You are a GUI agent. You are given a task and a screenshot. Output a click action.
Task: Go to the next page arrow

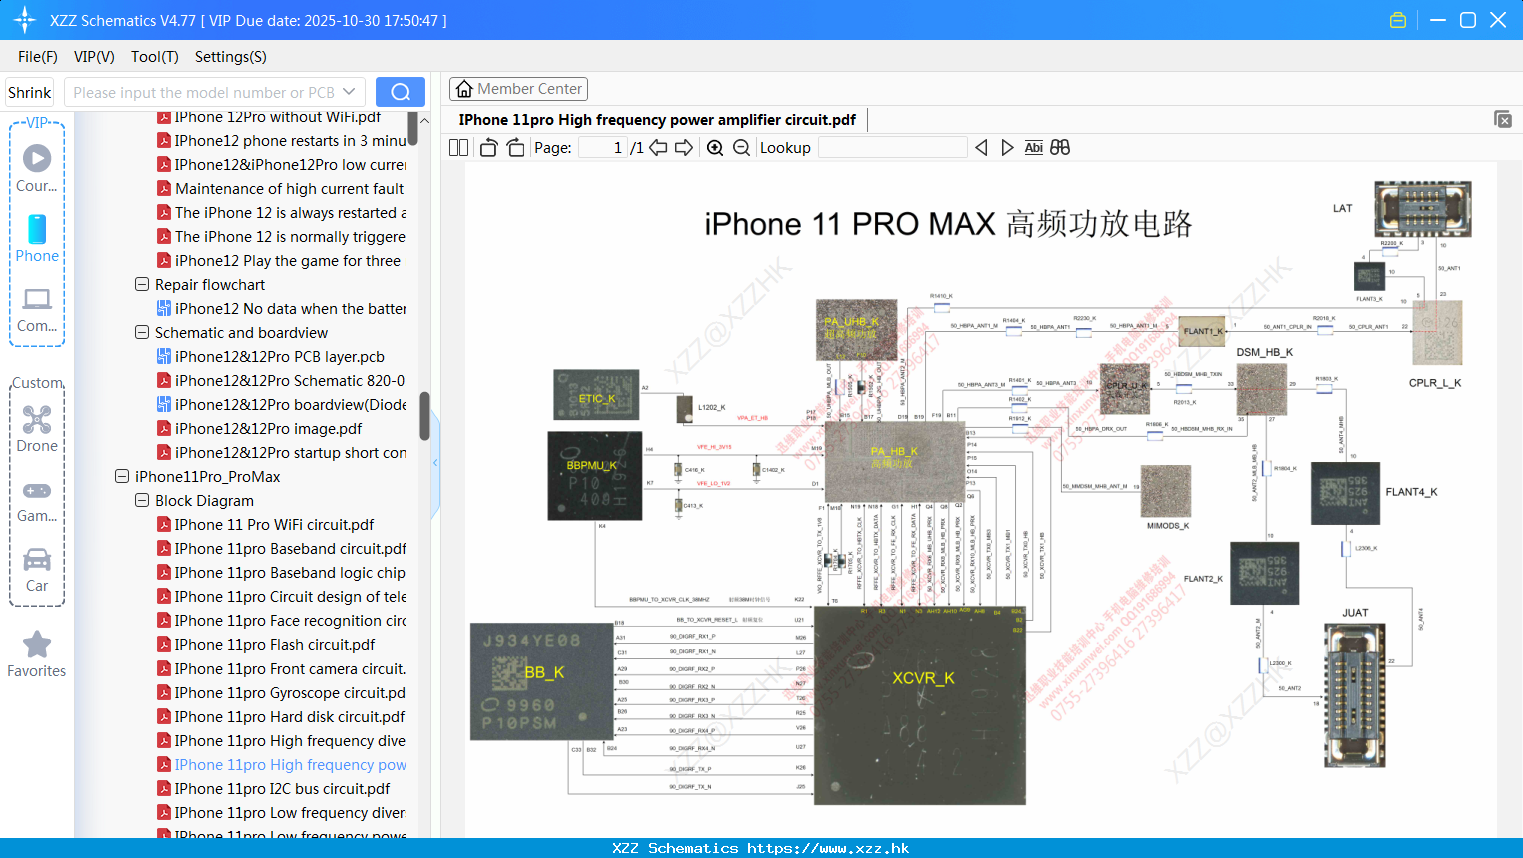(x=684, y=148)
